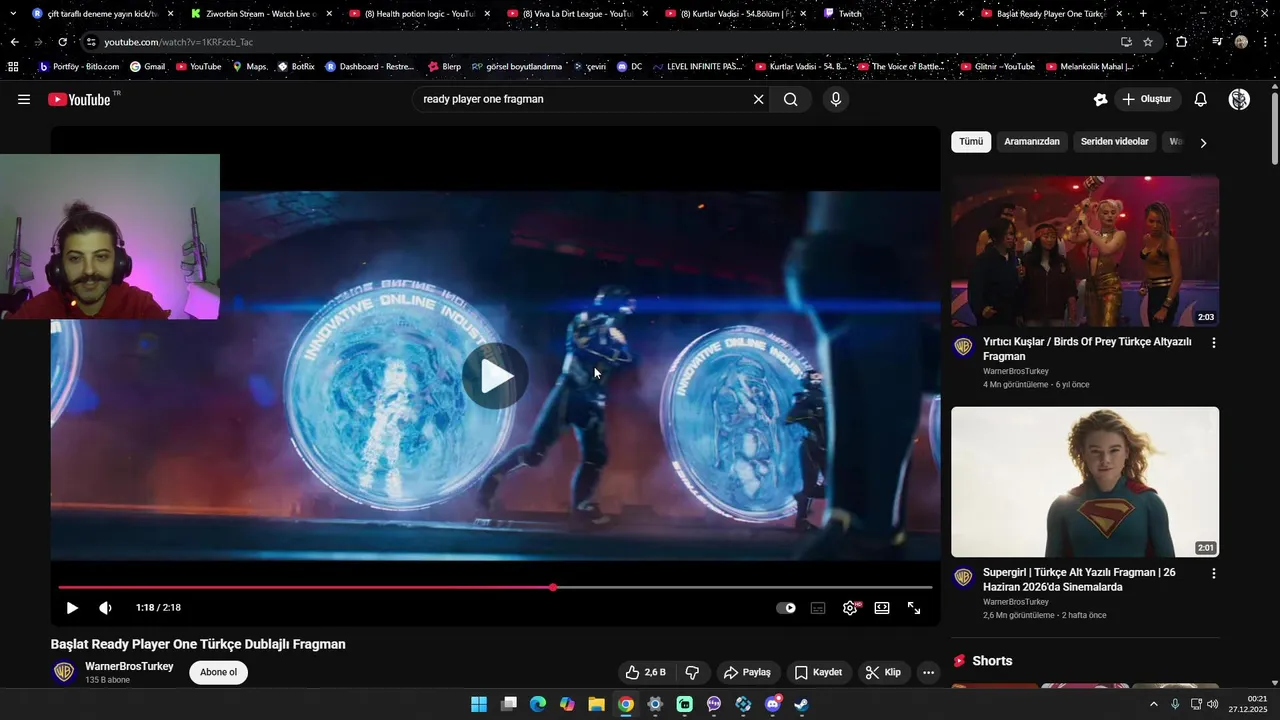Image resolution: width=1280 pixels, height=720 pixels.
Task: Click the small play button in the player bar
Action: (72, 608)
